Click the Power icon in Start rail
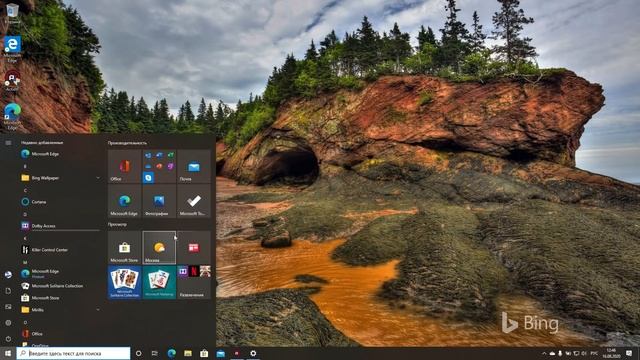 click(8, 339)
